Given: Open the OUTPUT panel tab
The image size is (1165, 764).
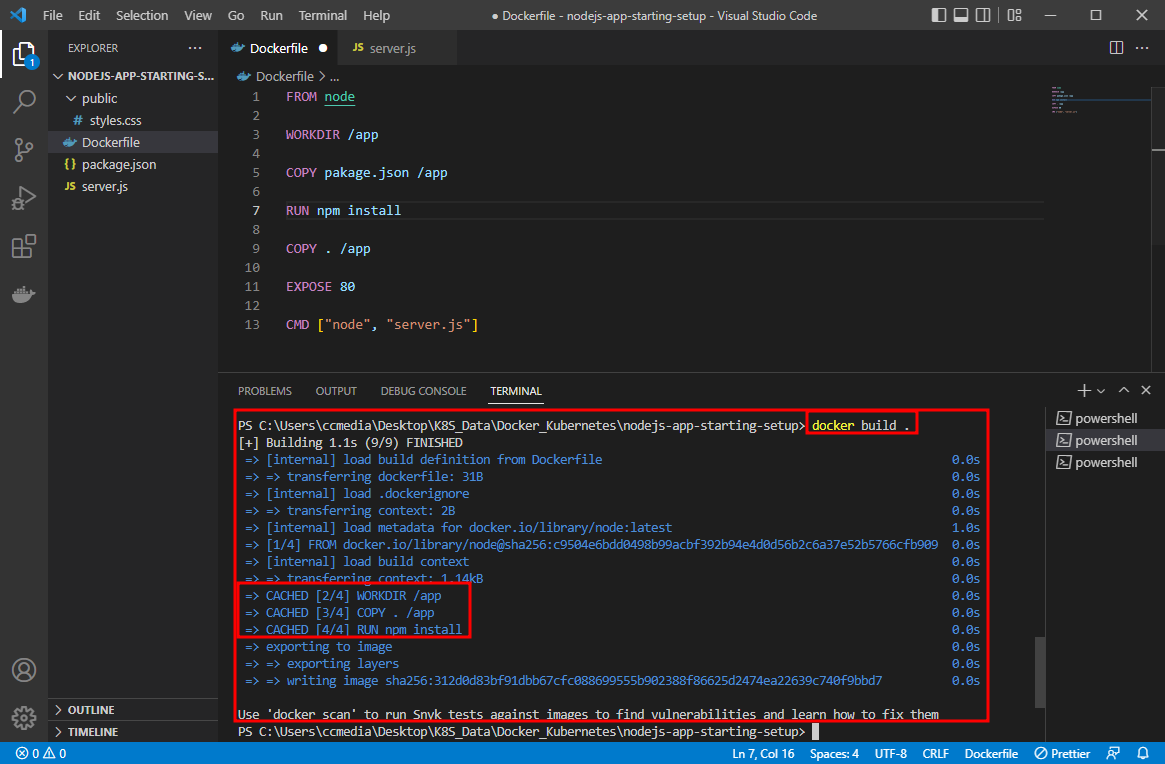Looking at the screenshot, I should click(x=336, y=391).
